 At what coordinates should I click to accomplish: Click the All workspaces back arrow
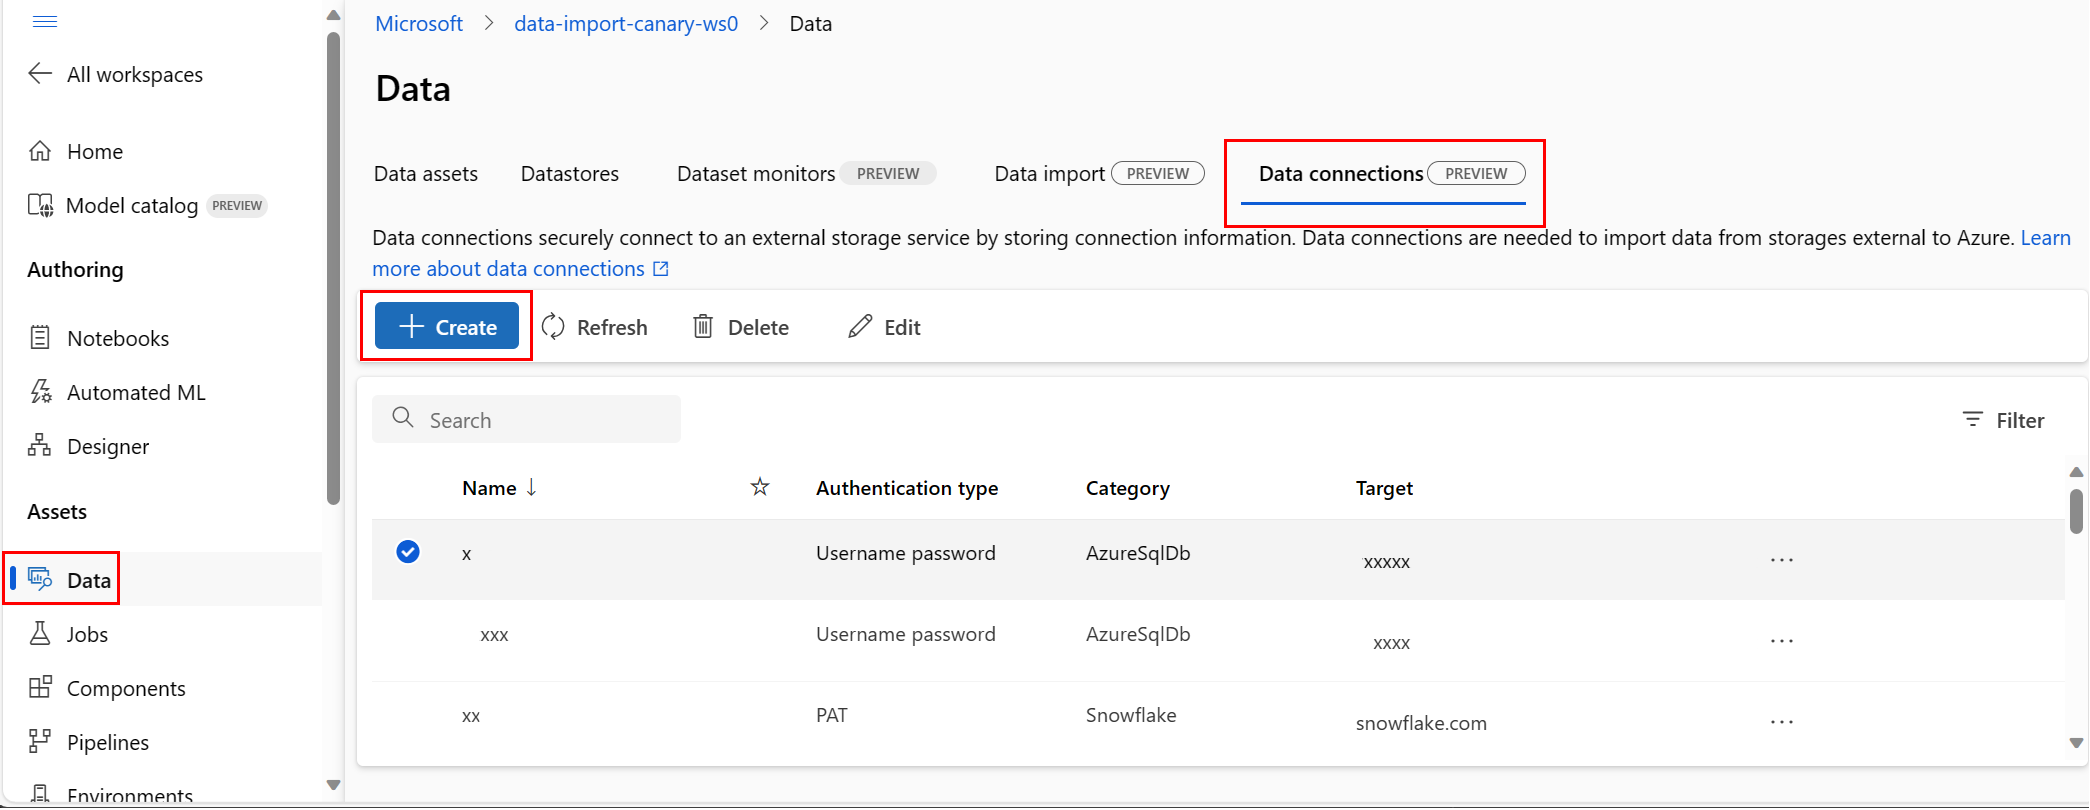pos(40,74)
